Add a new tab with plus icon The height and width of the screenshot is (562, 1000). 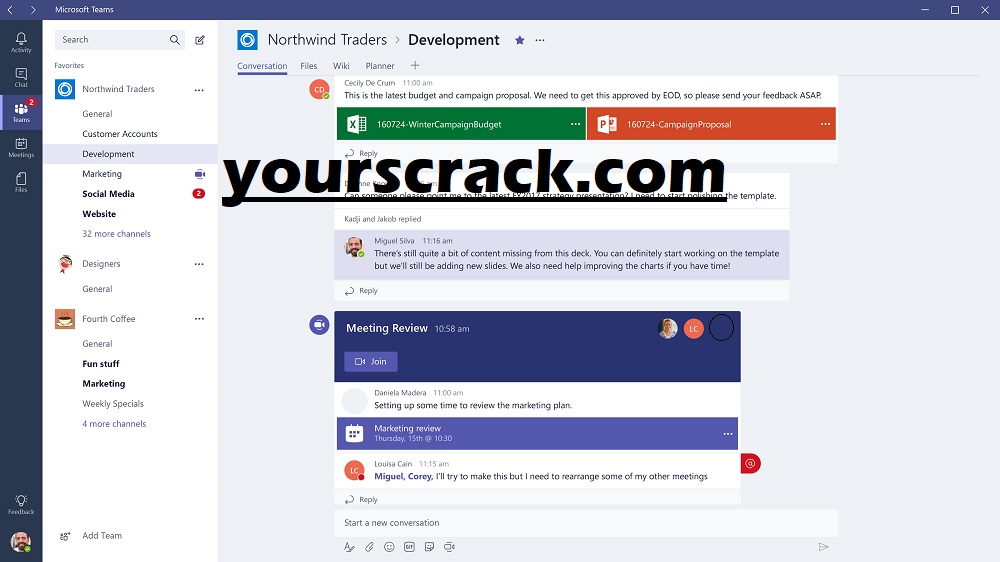point(415,65)
